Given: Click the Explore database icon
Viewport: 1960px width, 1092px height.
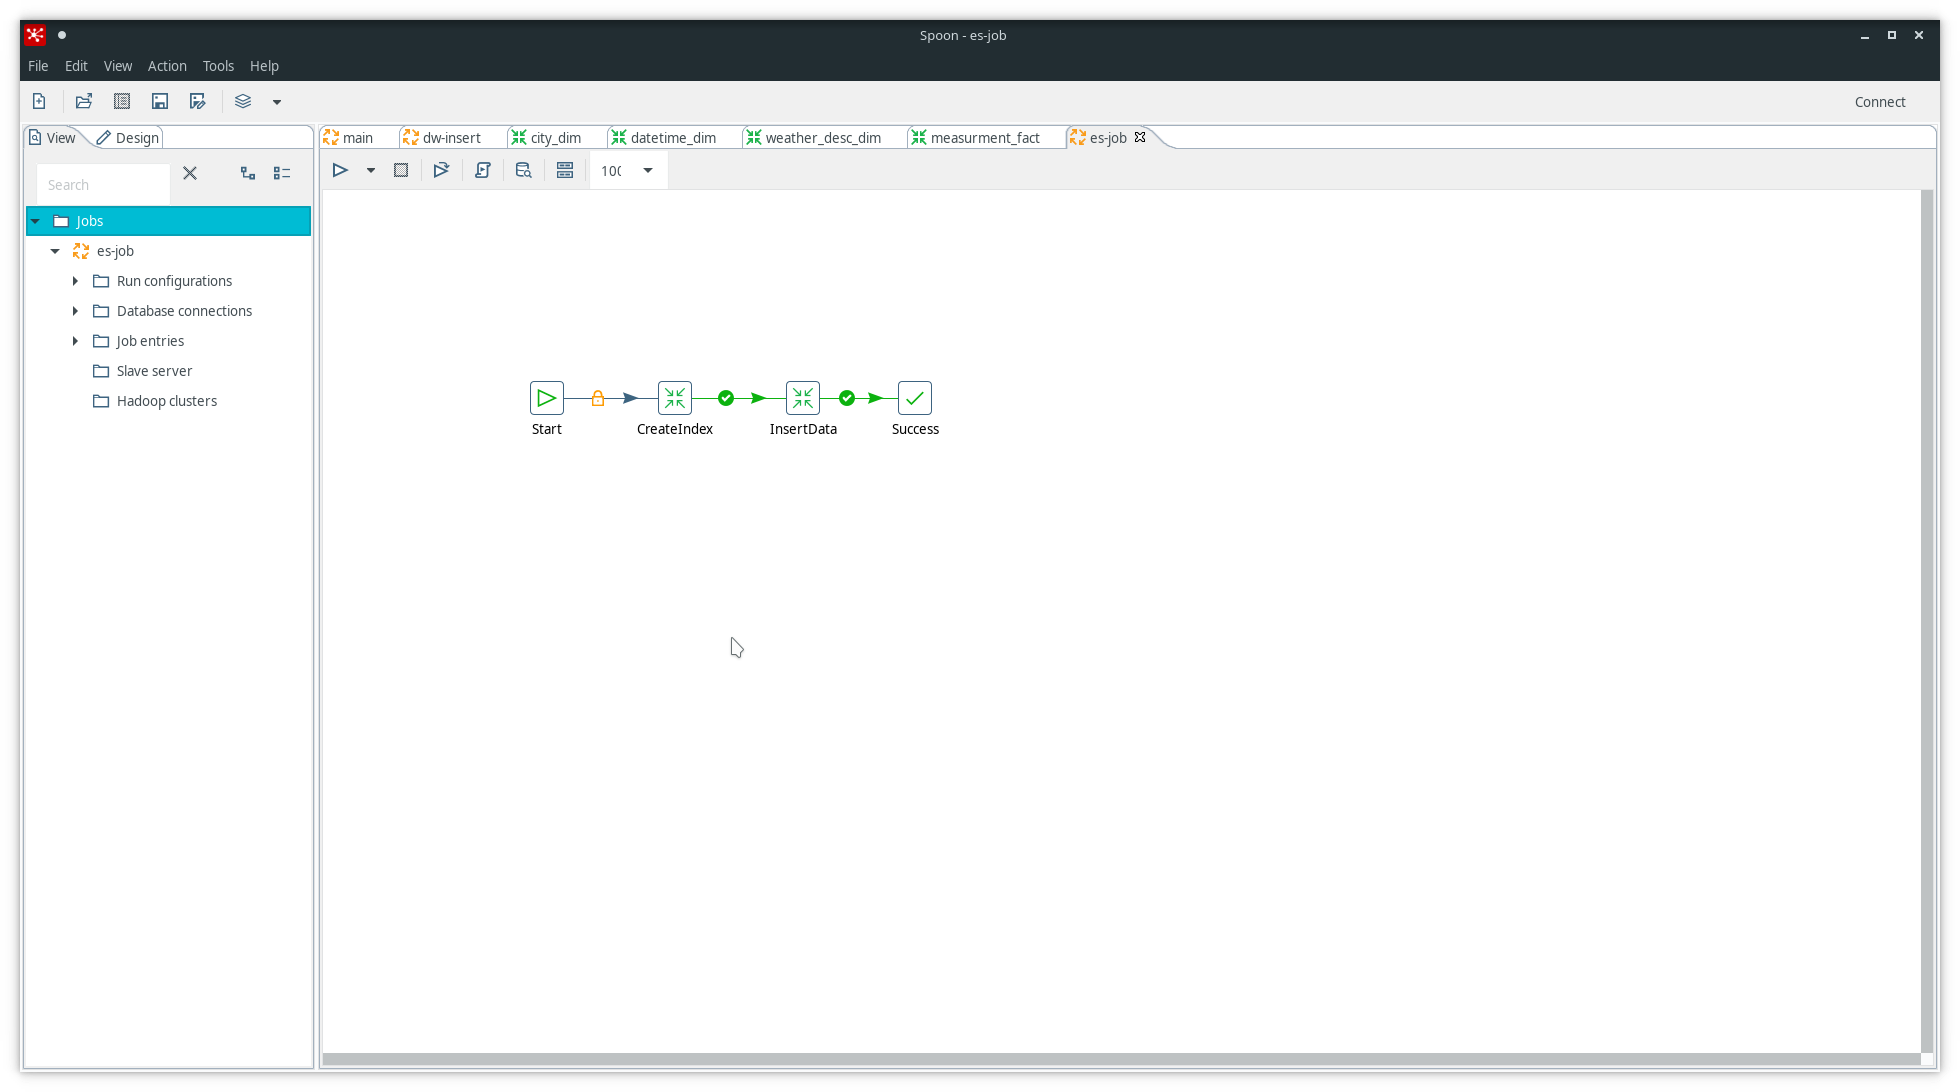Looking at the screenshot, I should [x=523, y=170].
